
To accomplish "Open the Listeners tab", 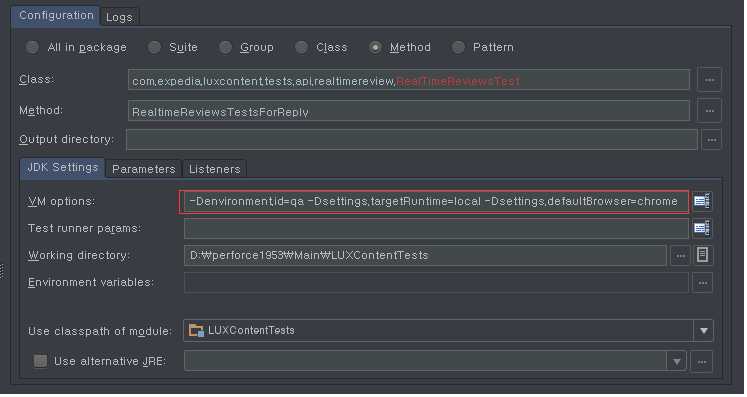I will coord(214,169).
